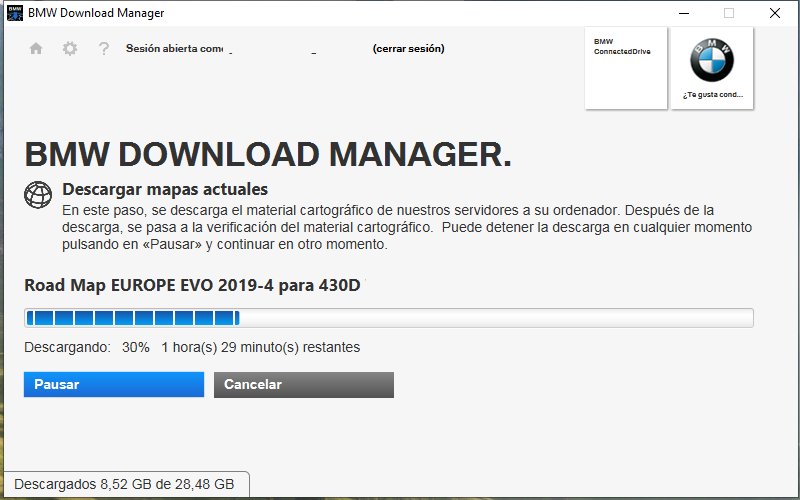This screenshot has height=500, width=800.
Task: Pause the download with Pausar
Action: [114, 384]
